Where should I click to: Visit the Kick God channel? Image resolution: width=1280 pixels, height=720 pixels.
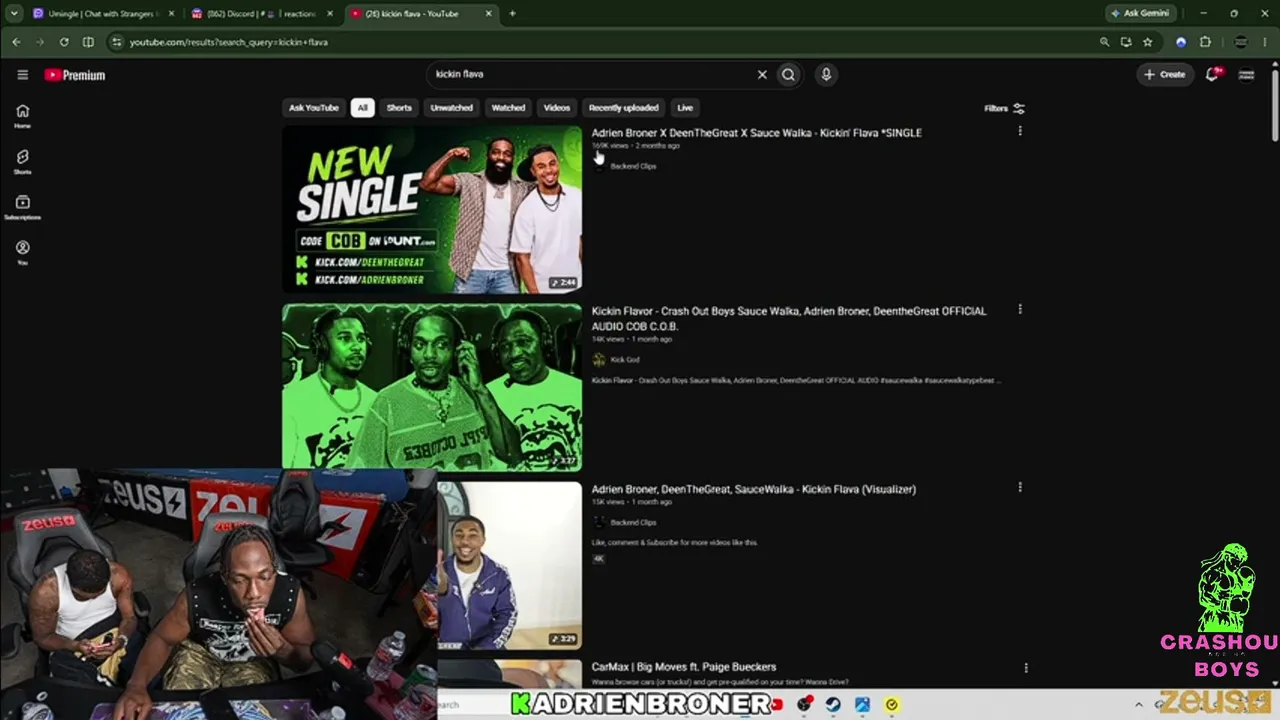pyautogui.click(x=625, y=360)
